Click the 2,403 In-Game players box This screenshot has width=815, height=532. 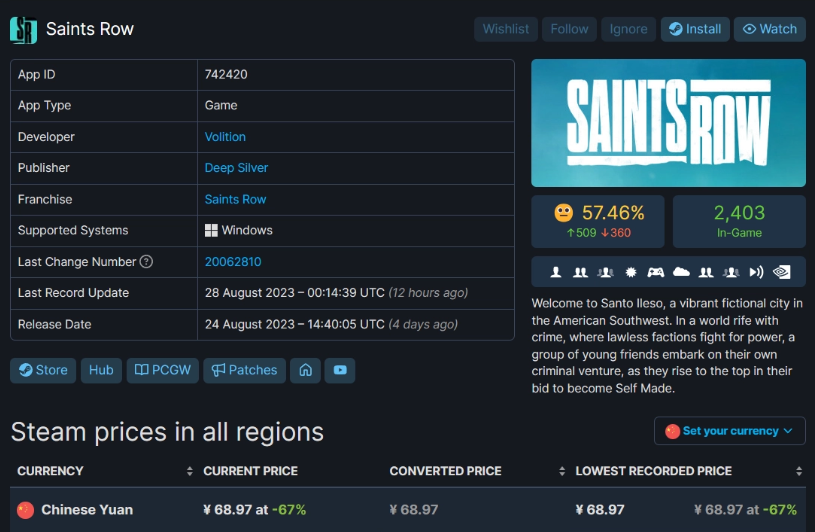pyautogui.click(x=739, y=221)
